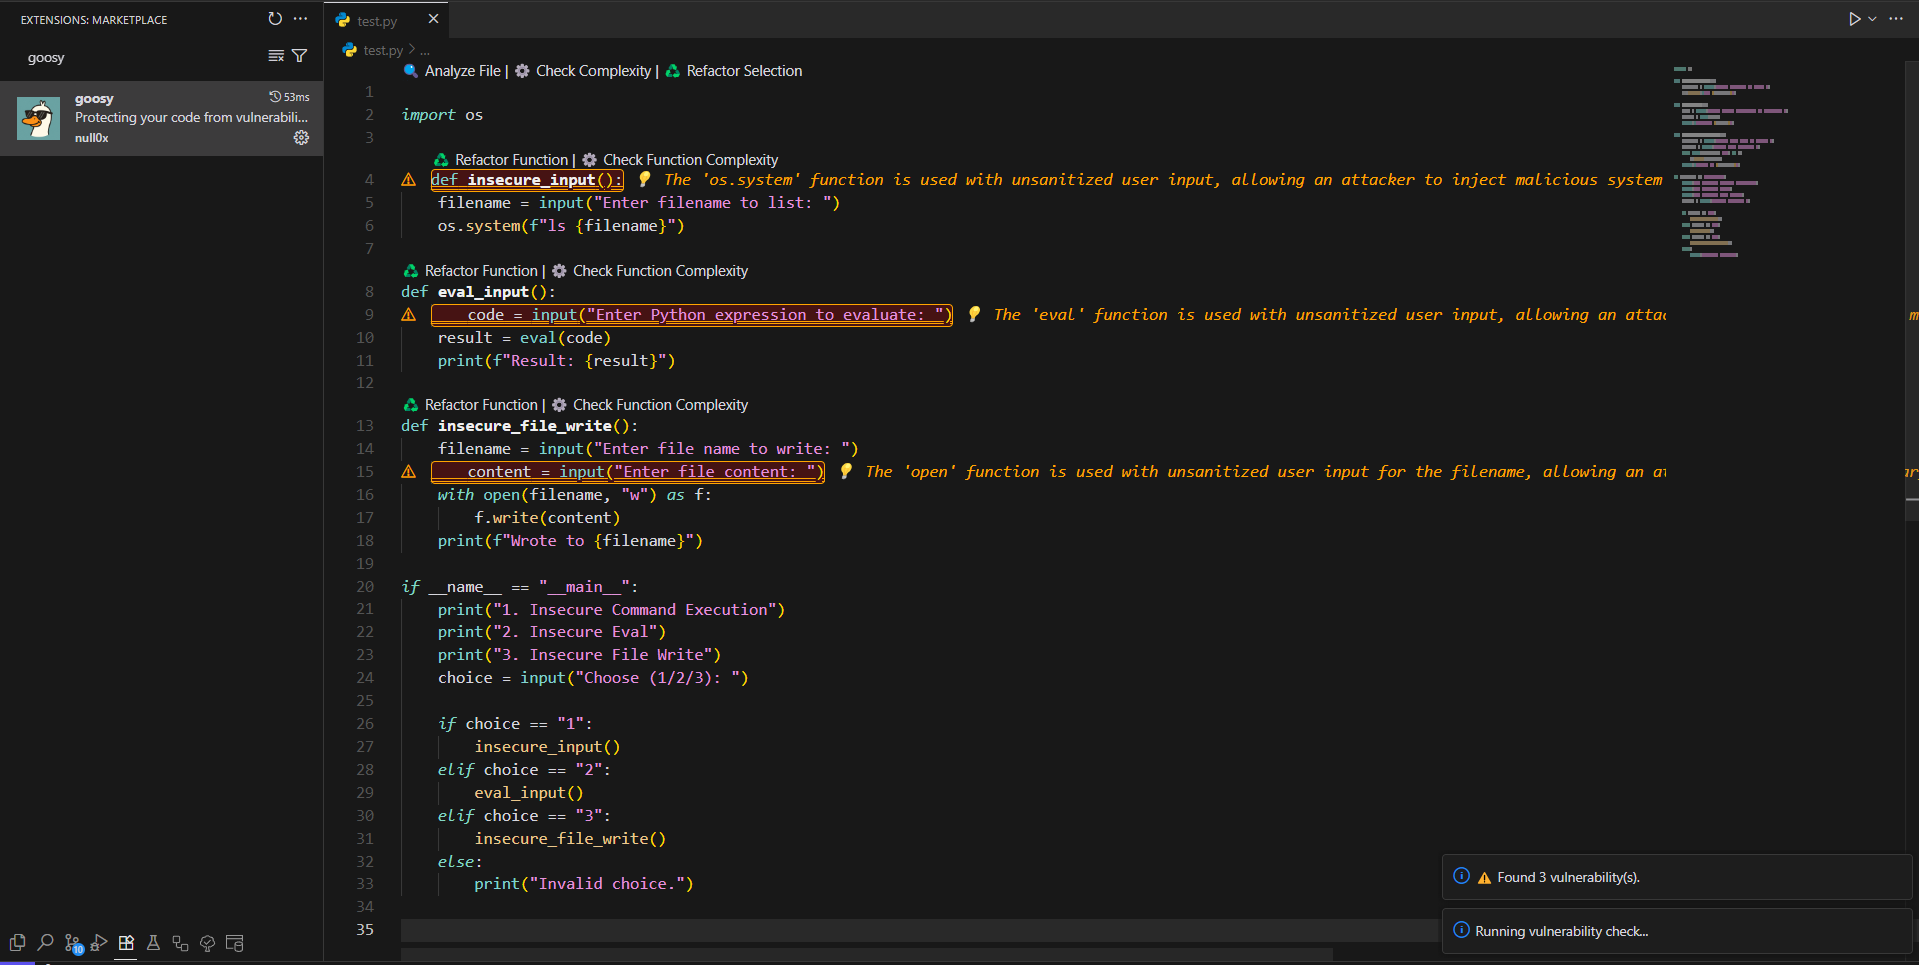The height and width of the screenshot is (965, 1919).
Task: Open Source Control with 10 changes
Action: pyautogui.click(x=73, y=943)
